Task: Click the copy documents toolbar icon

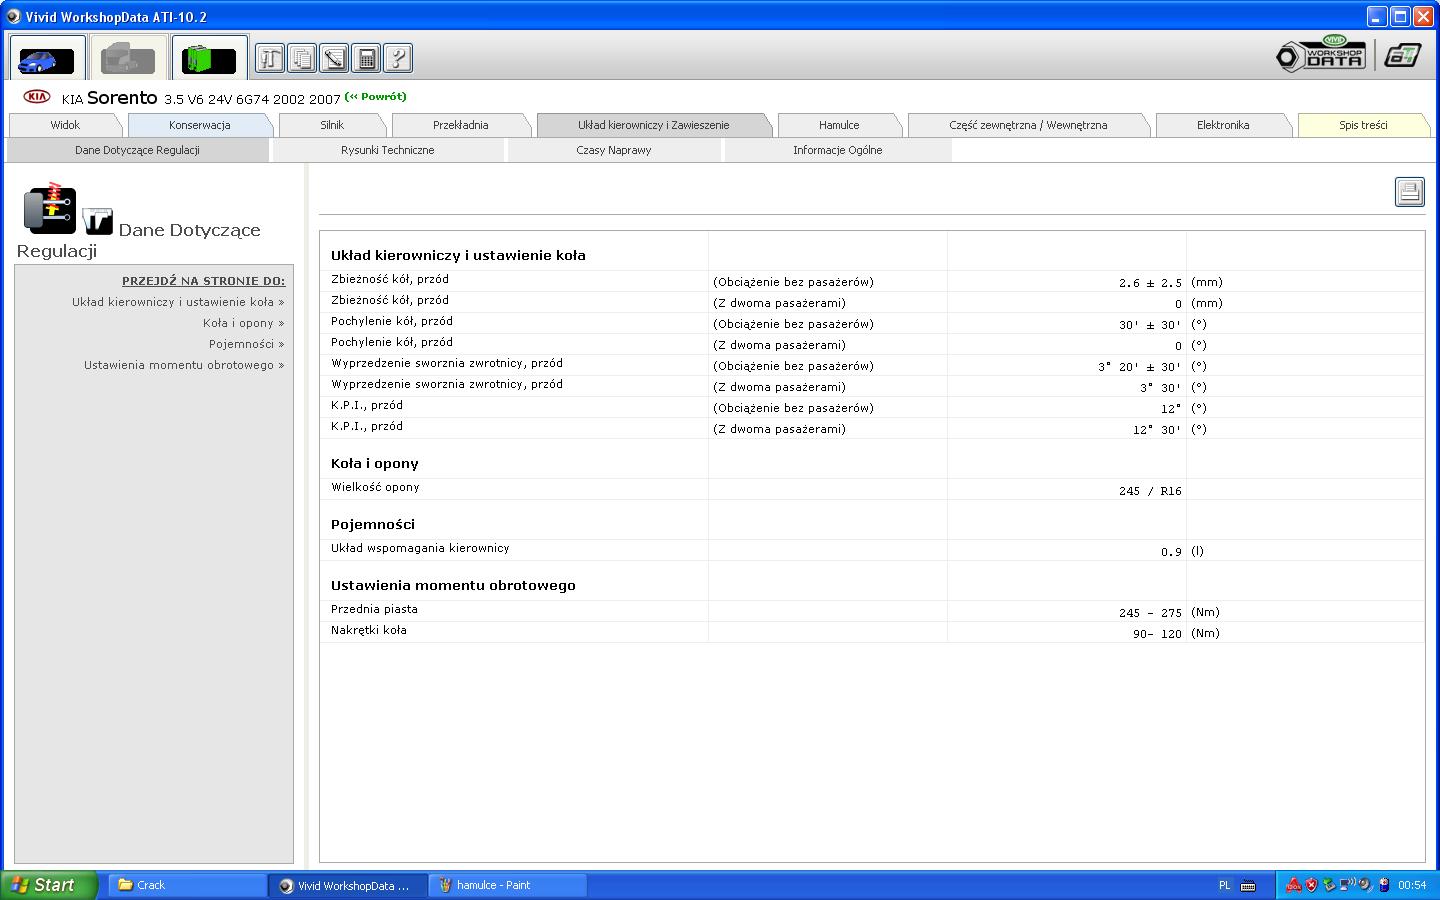Action: pyautogui.click(x=302, y=58)
